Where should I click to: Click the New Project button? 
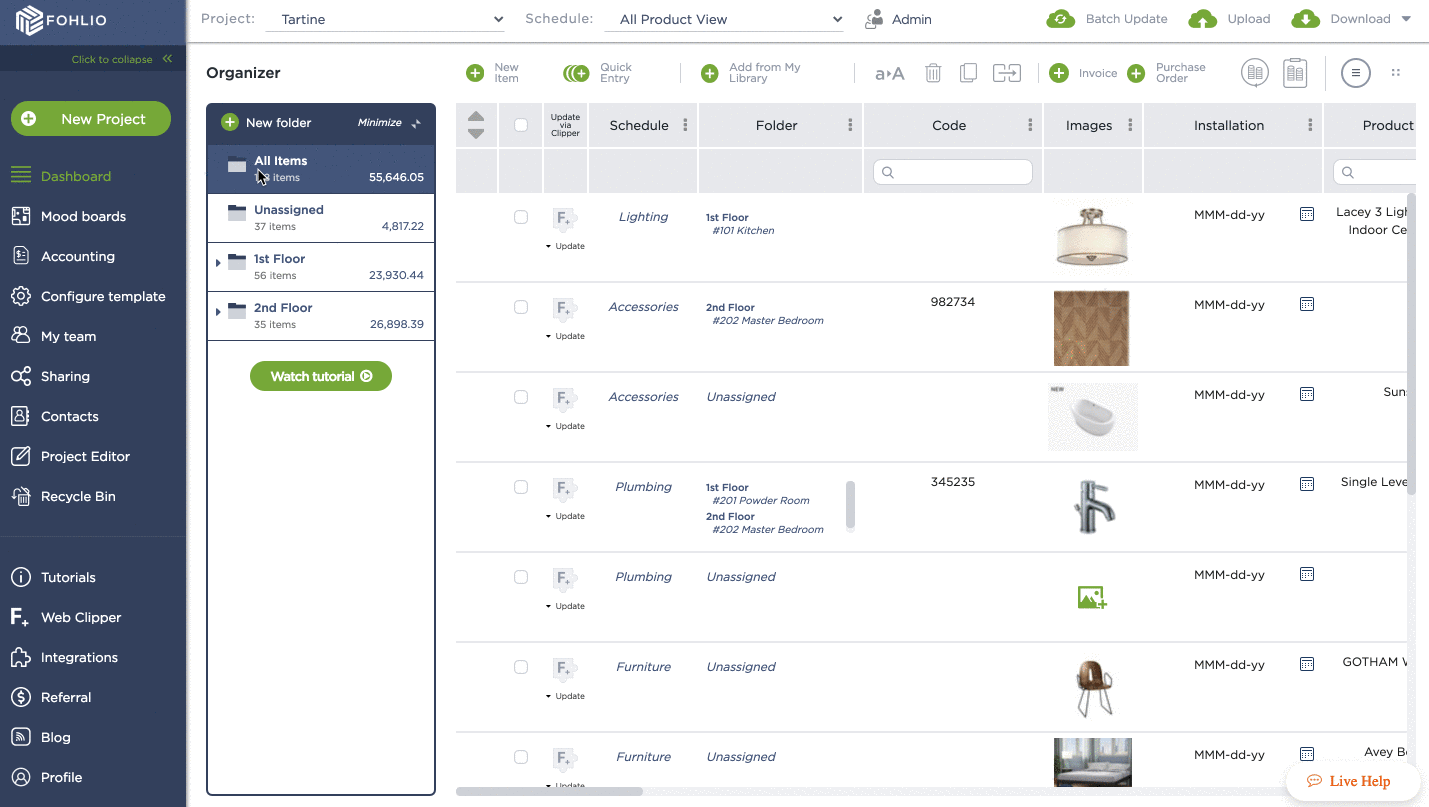(x=91, y=119)
